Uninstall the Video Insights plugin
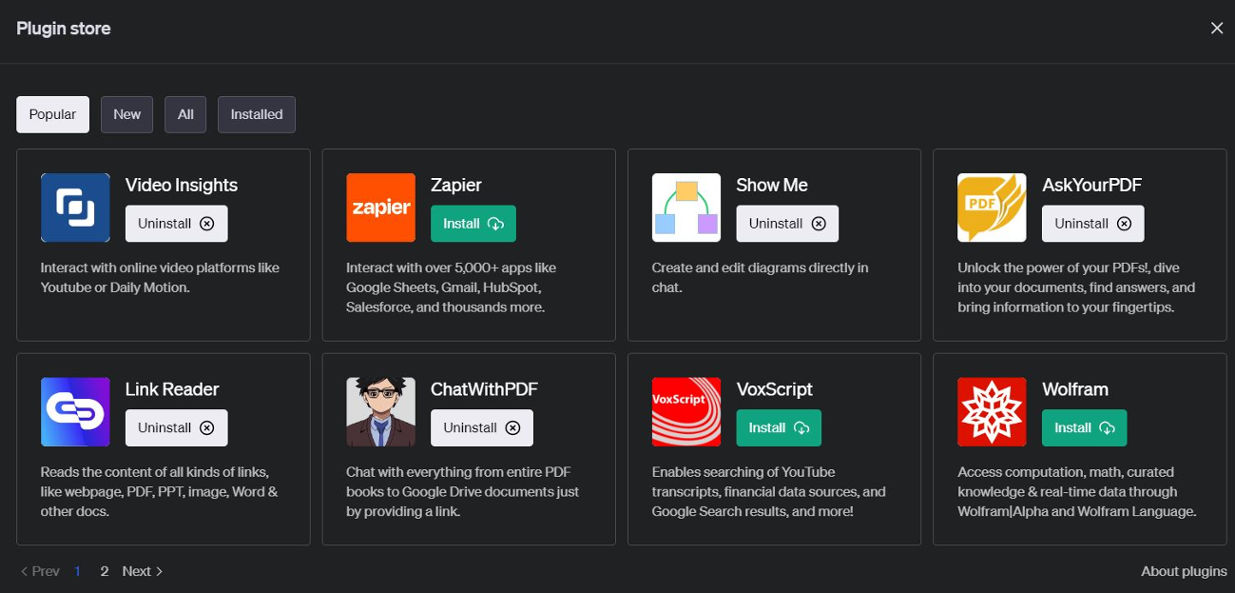The image size is (1235, 593). tap(176, 224)
